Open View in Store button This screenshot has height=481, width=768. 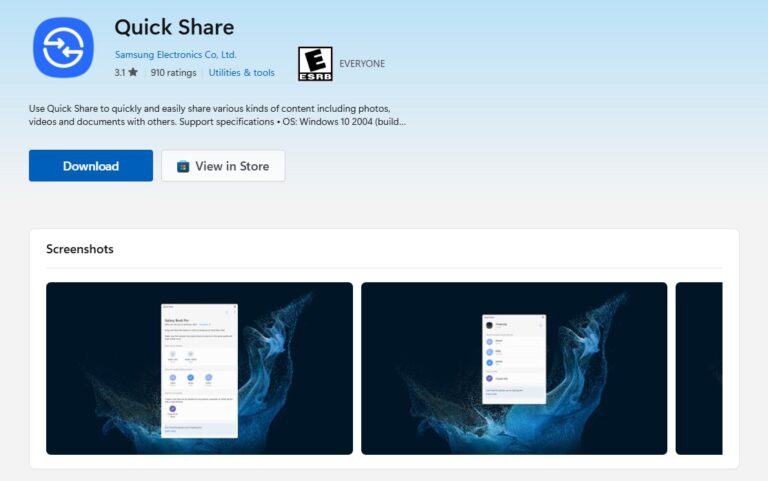223,166
